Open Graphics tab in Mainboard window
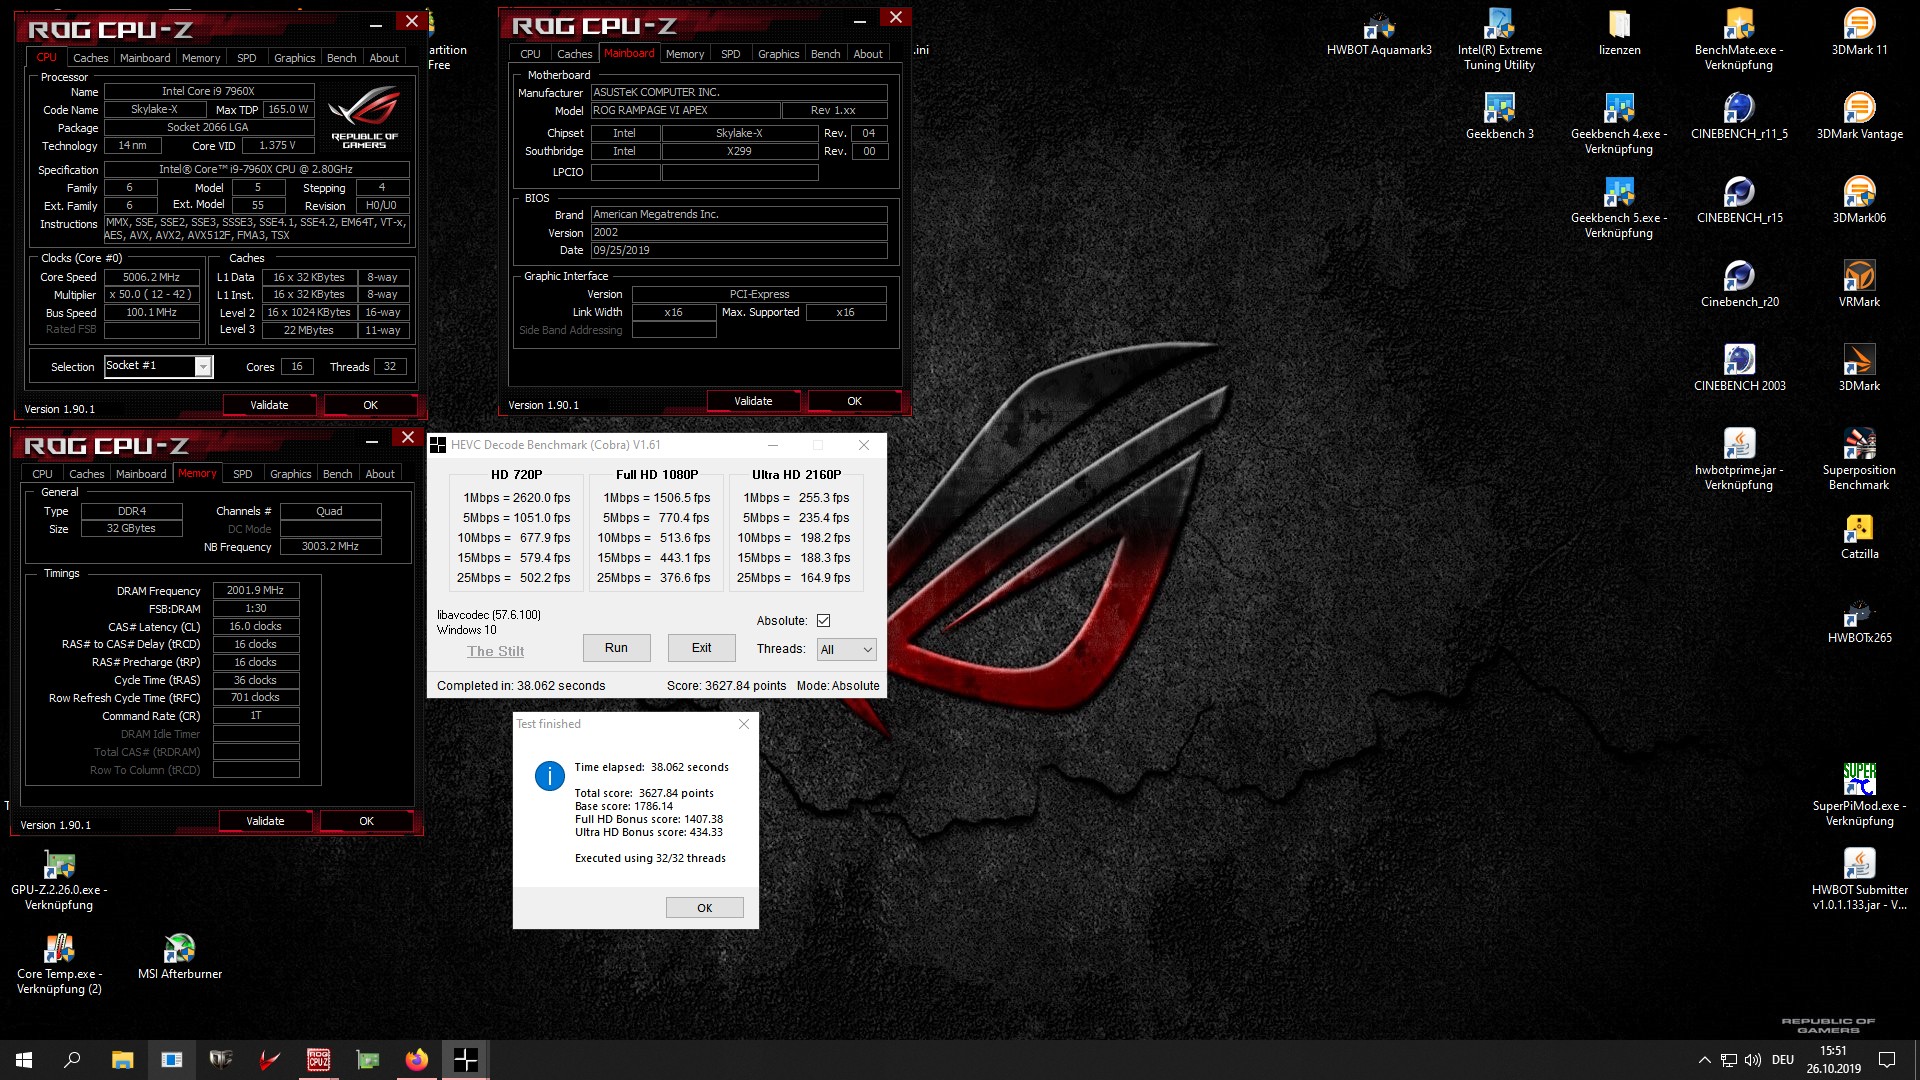This screenshot has width=1920, height=1080. [x=778, y=54]
